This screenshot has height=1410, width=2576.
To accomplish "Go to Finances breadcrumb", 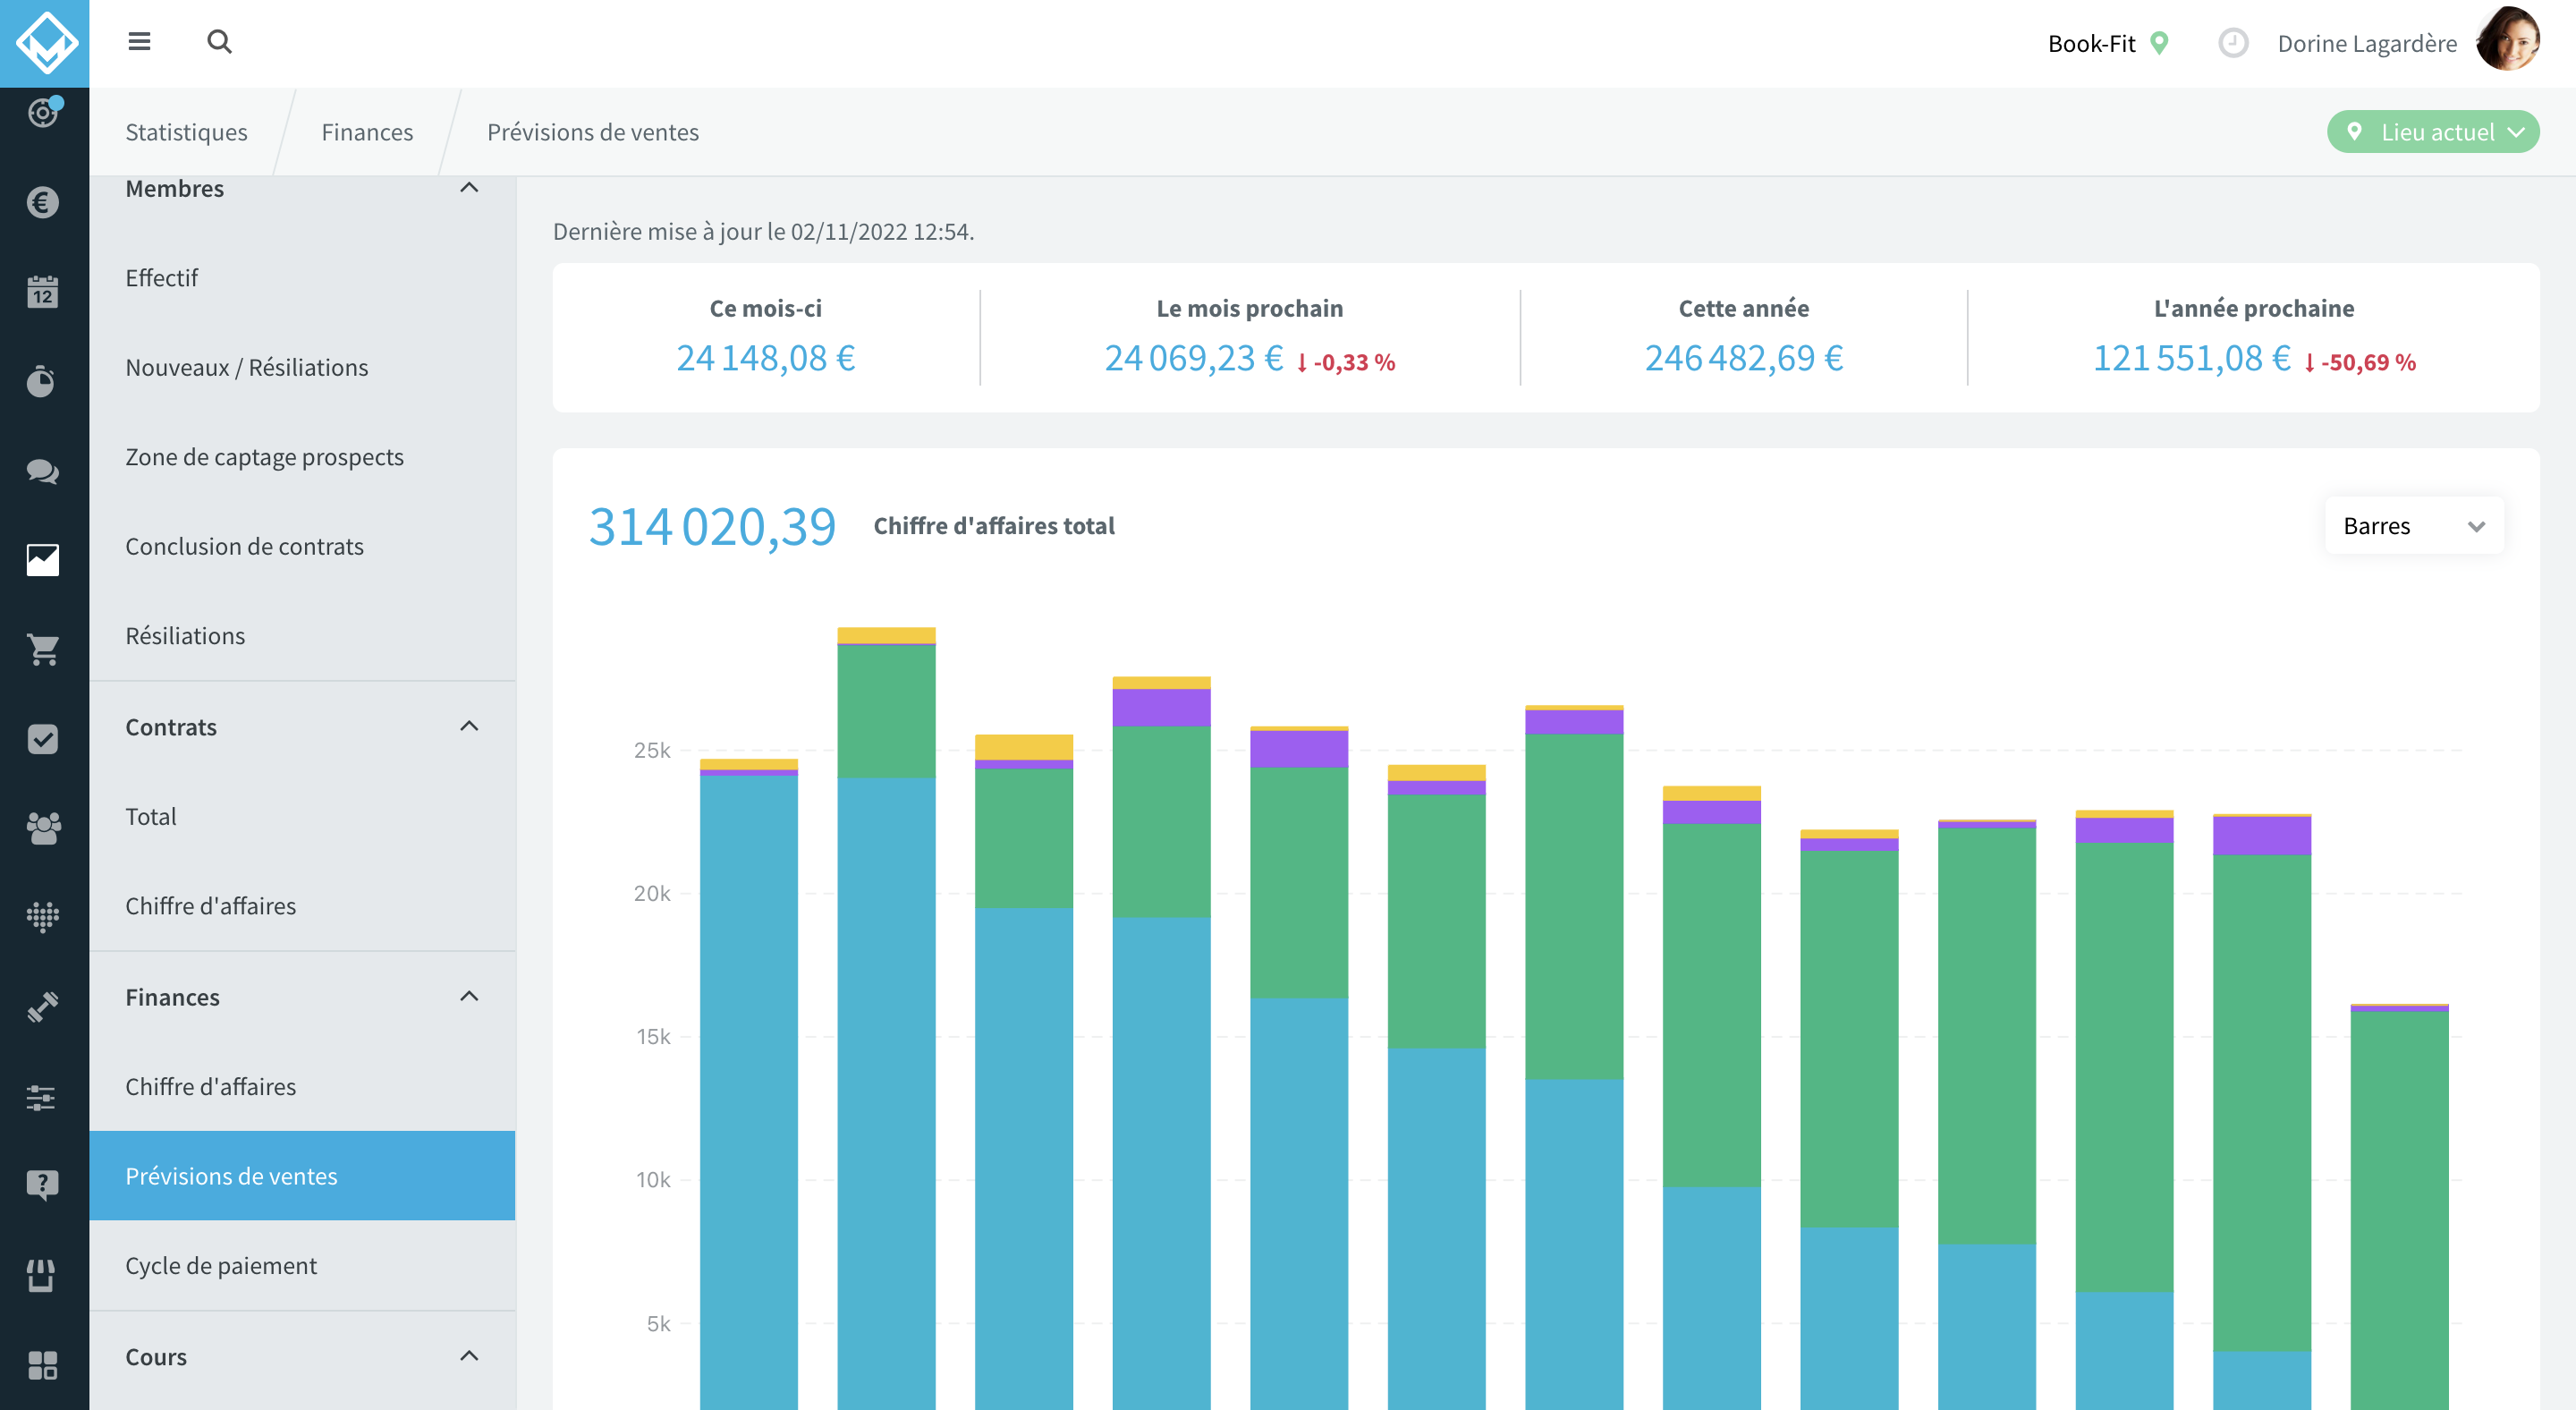I will [367, 132].
